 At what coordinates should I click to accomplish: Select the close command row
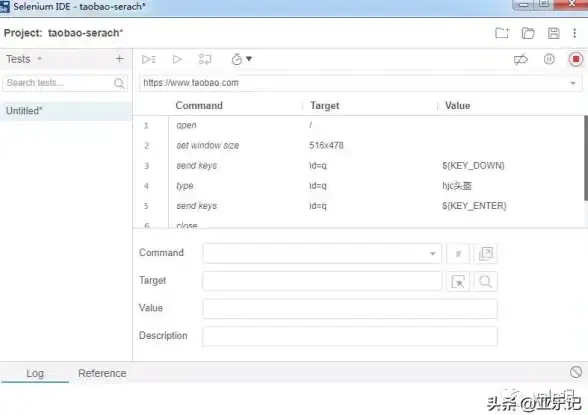tap(358, 223)
